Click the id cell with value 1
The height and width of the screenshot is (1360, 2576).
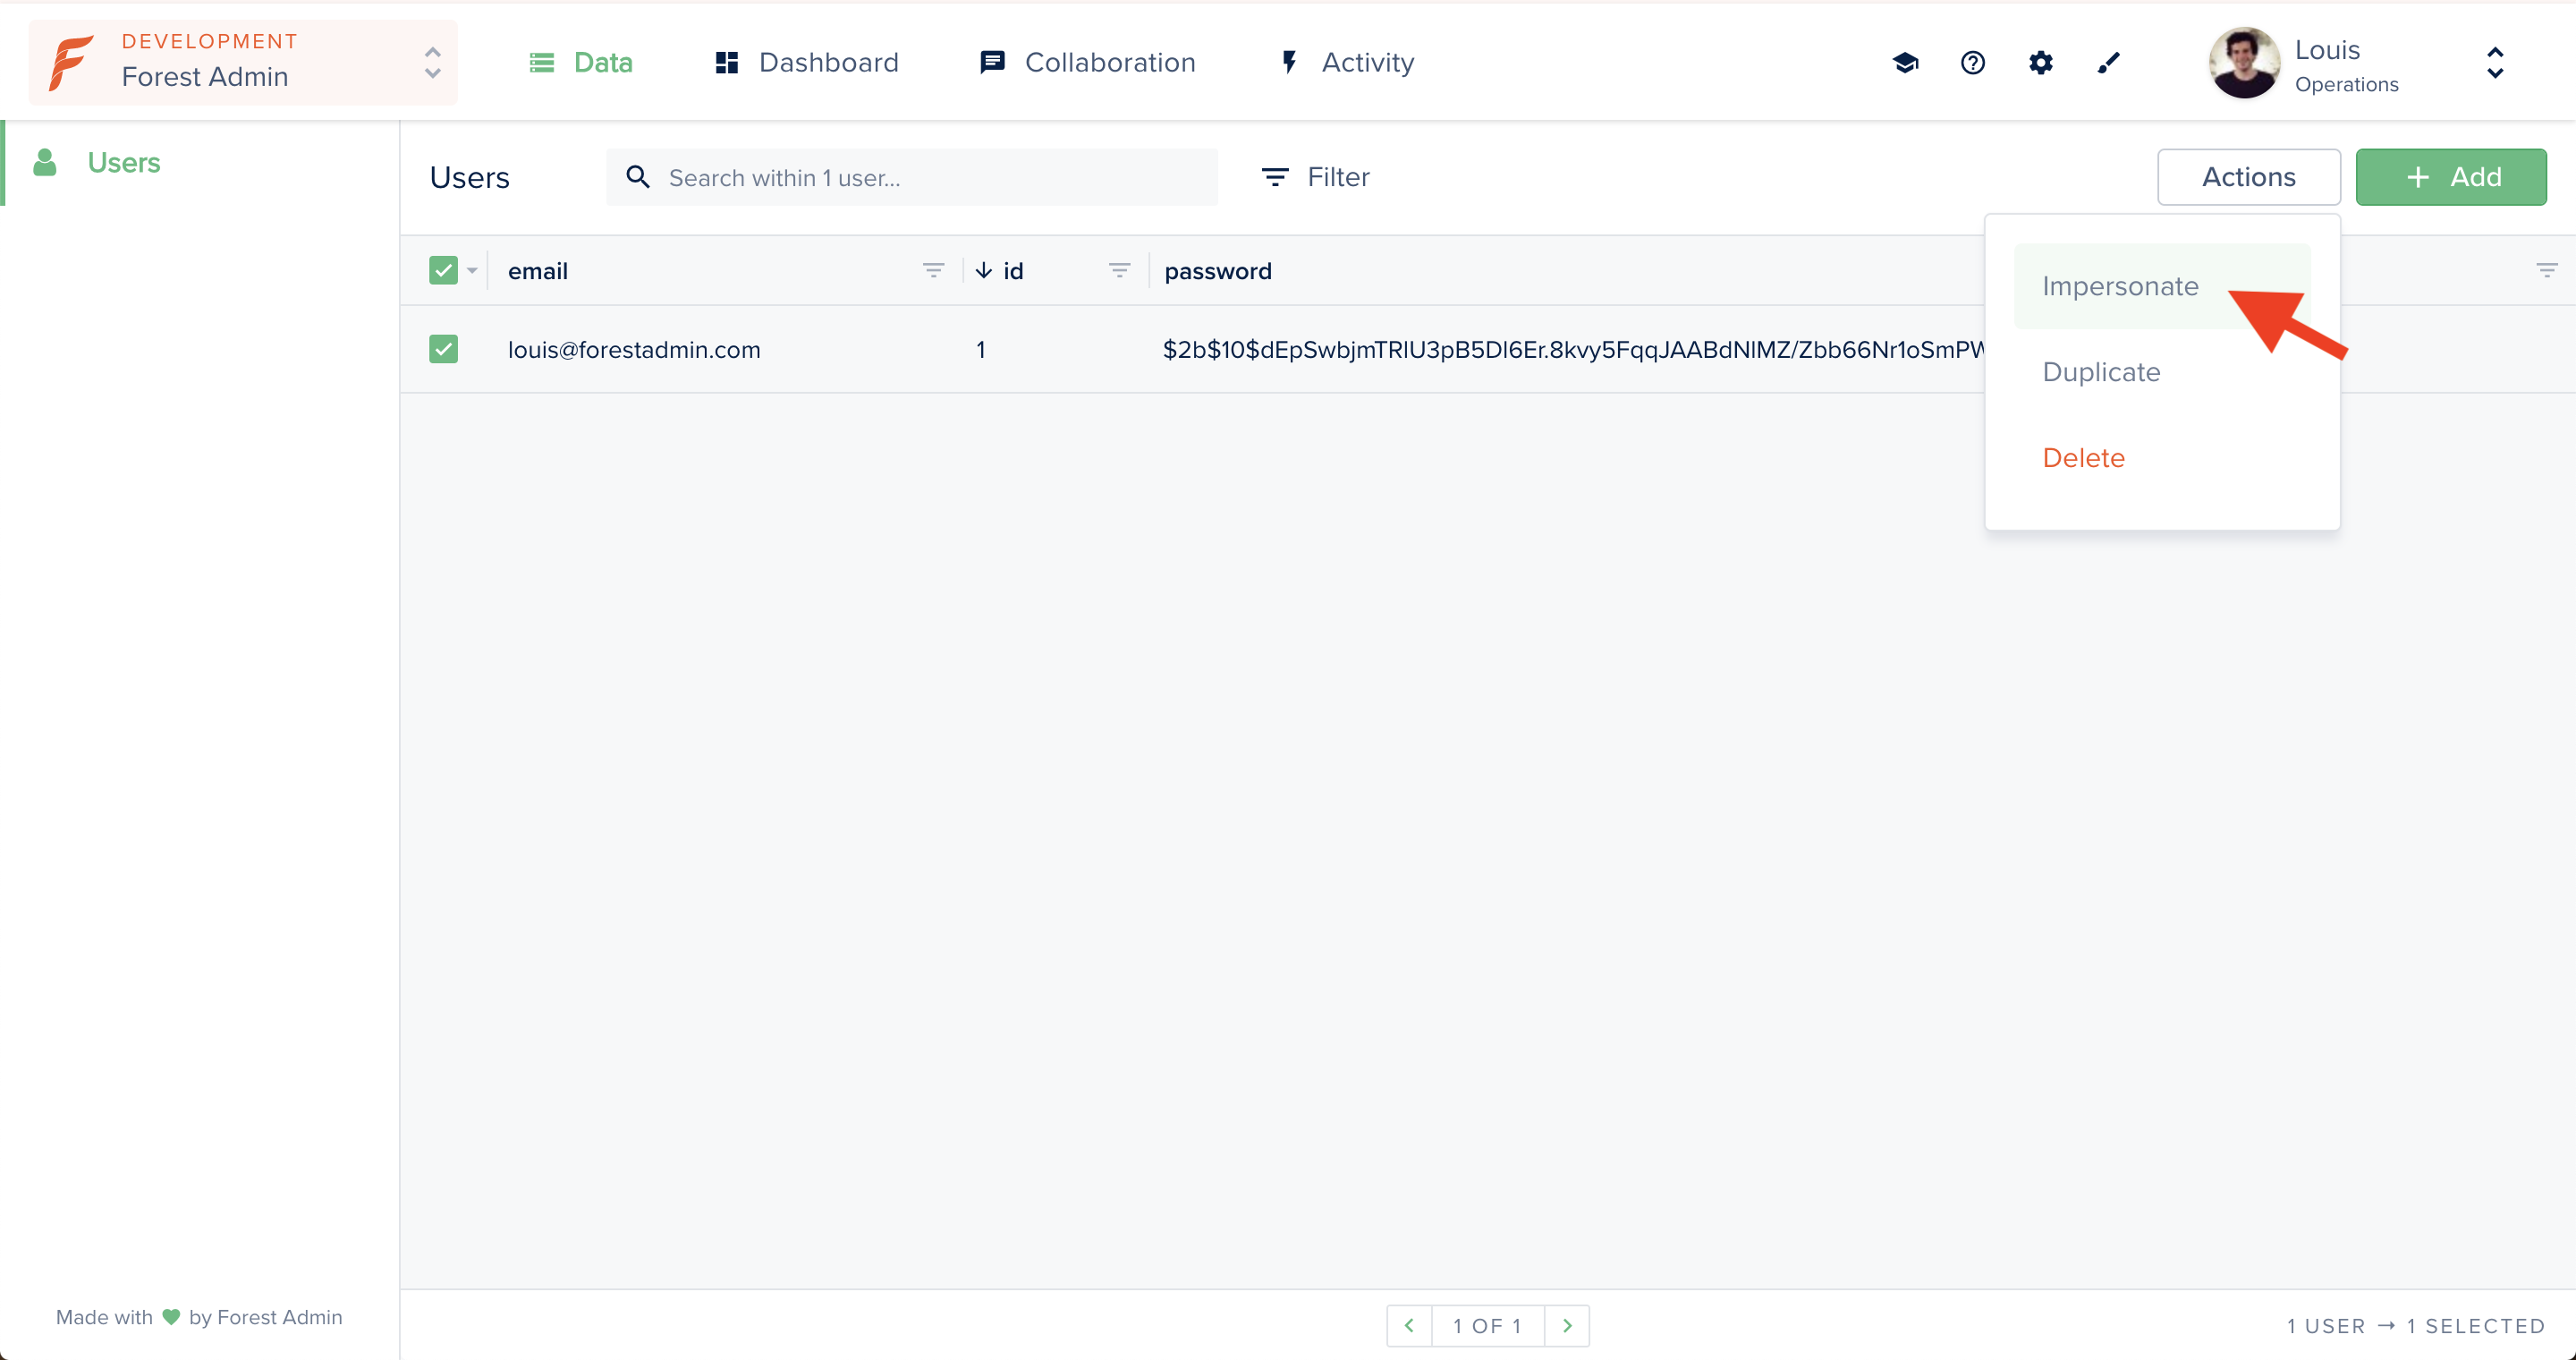981,349
